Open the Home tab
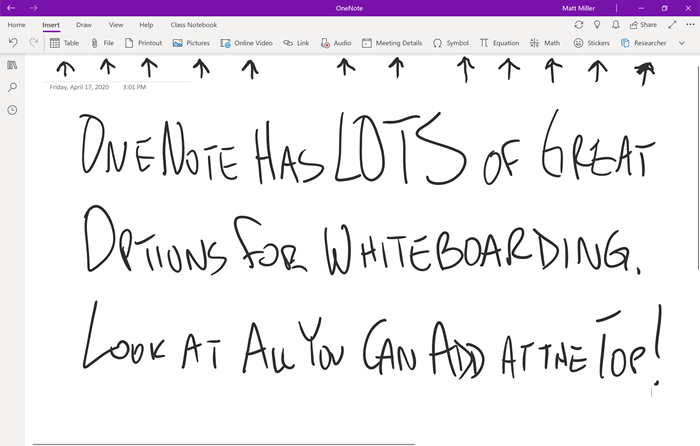 coord(17,25)
